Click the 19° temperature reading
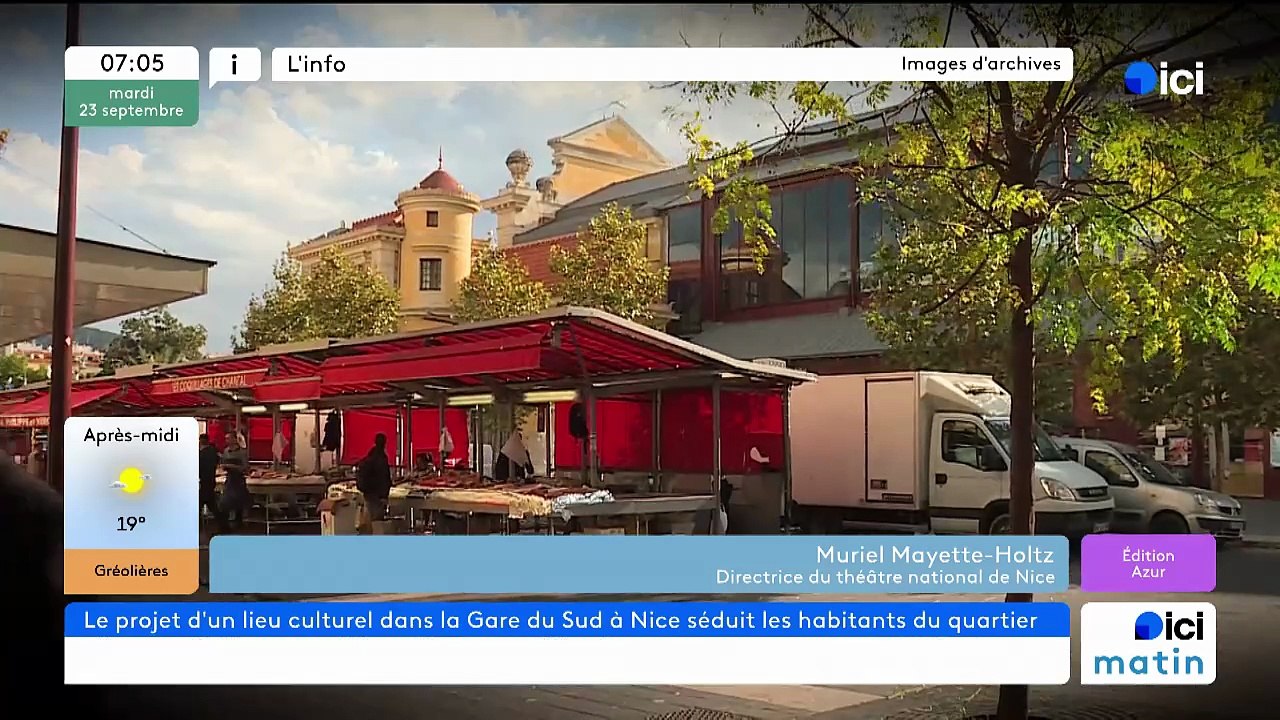The width and height of the screenshot is (1280, 720). click(x=131, y=523)
